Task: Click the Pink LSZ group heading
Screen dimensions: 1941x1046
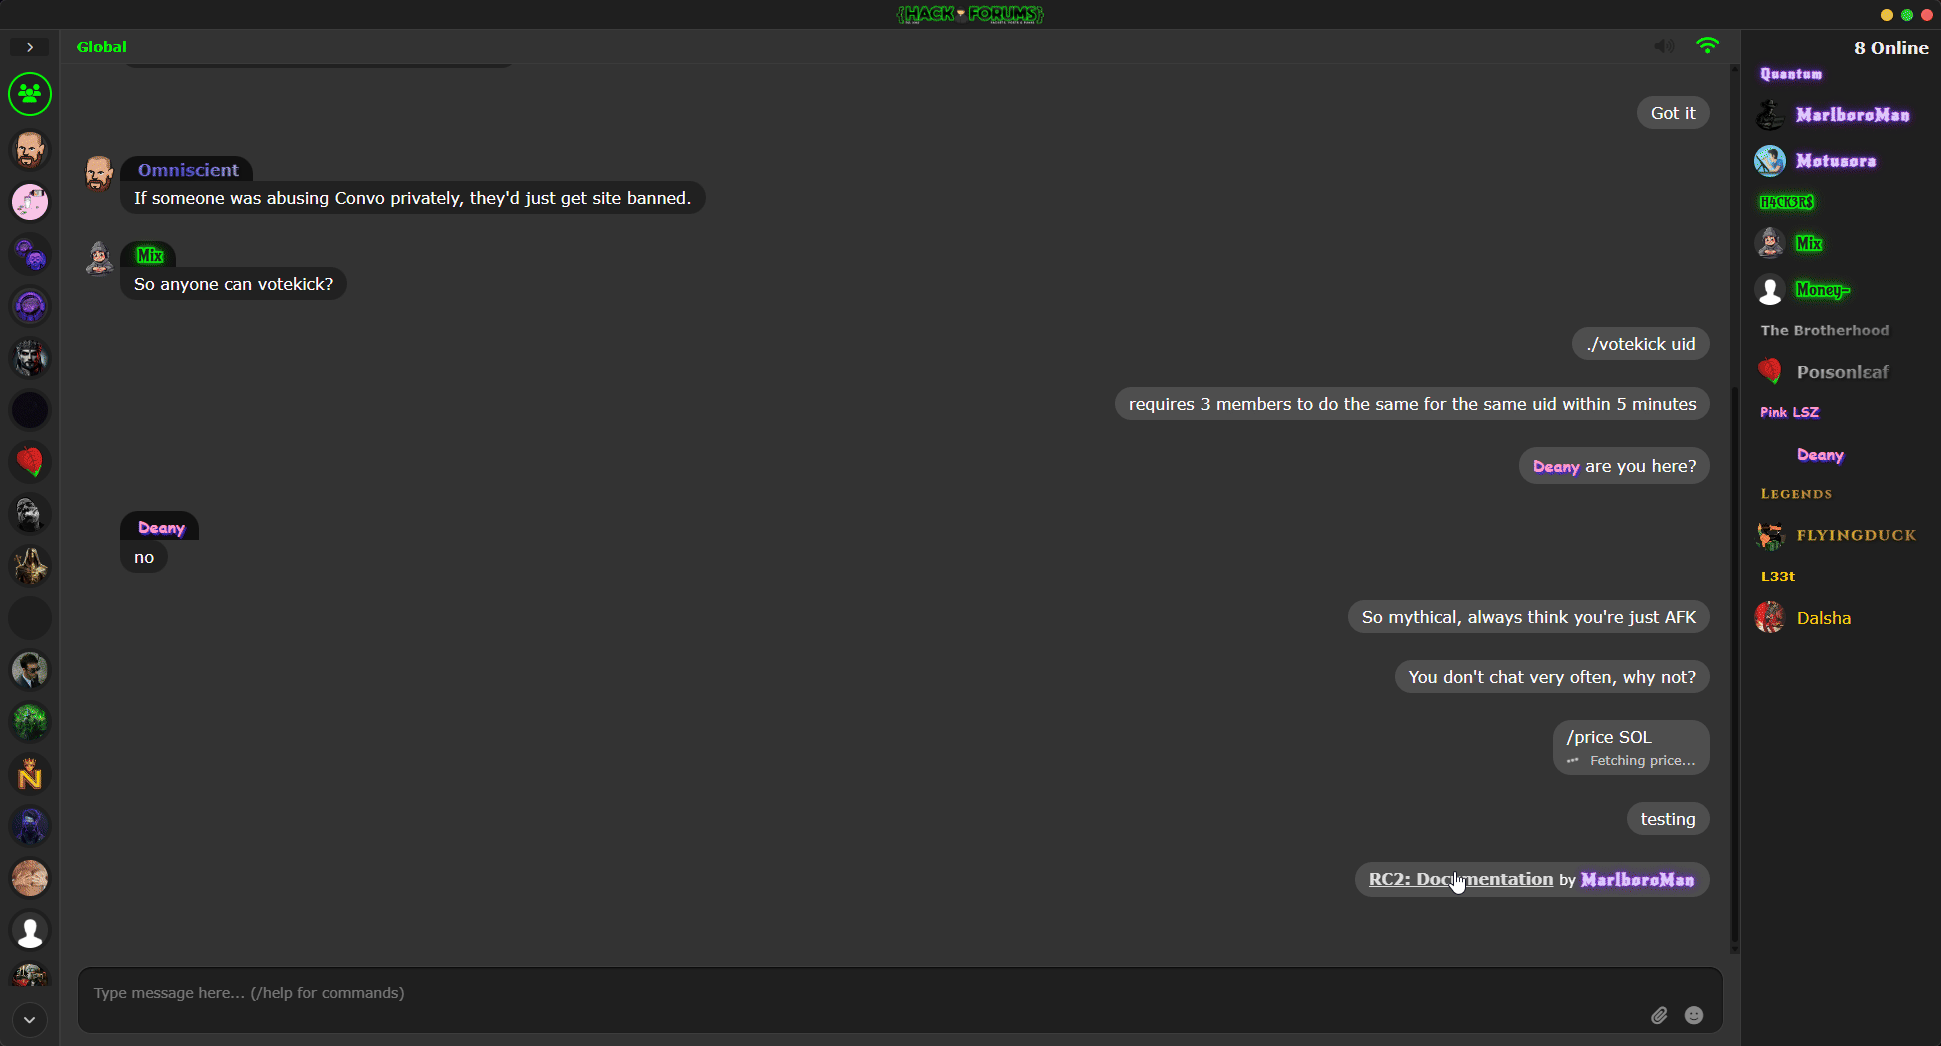Action: pos(1790,412)
